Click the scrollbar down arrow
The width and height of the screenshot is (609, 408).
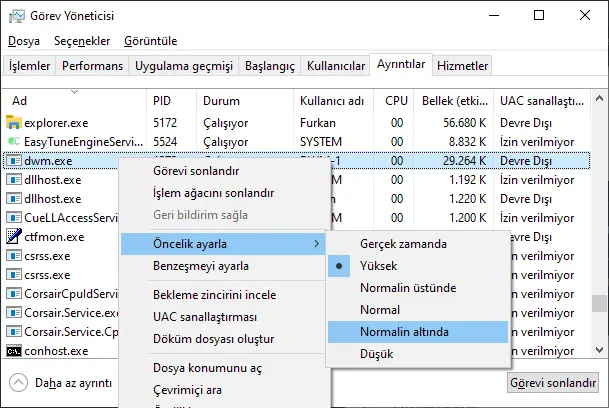[599, 350]
